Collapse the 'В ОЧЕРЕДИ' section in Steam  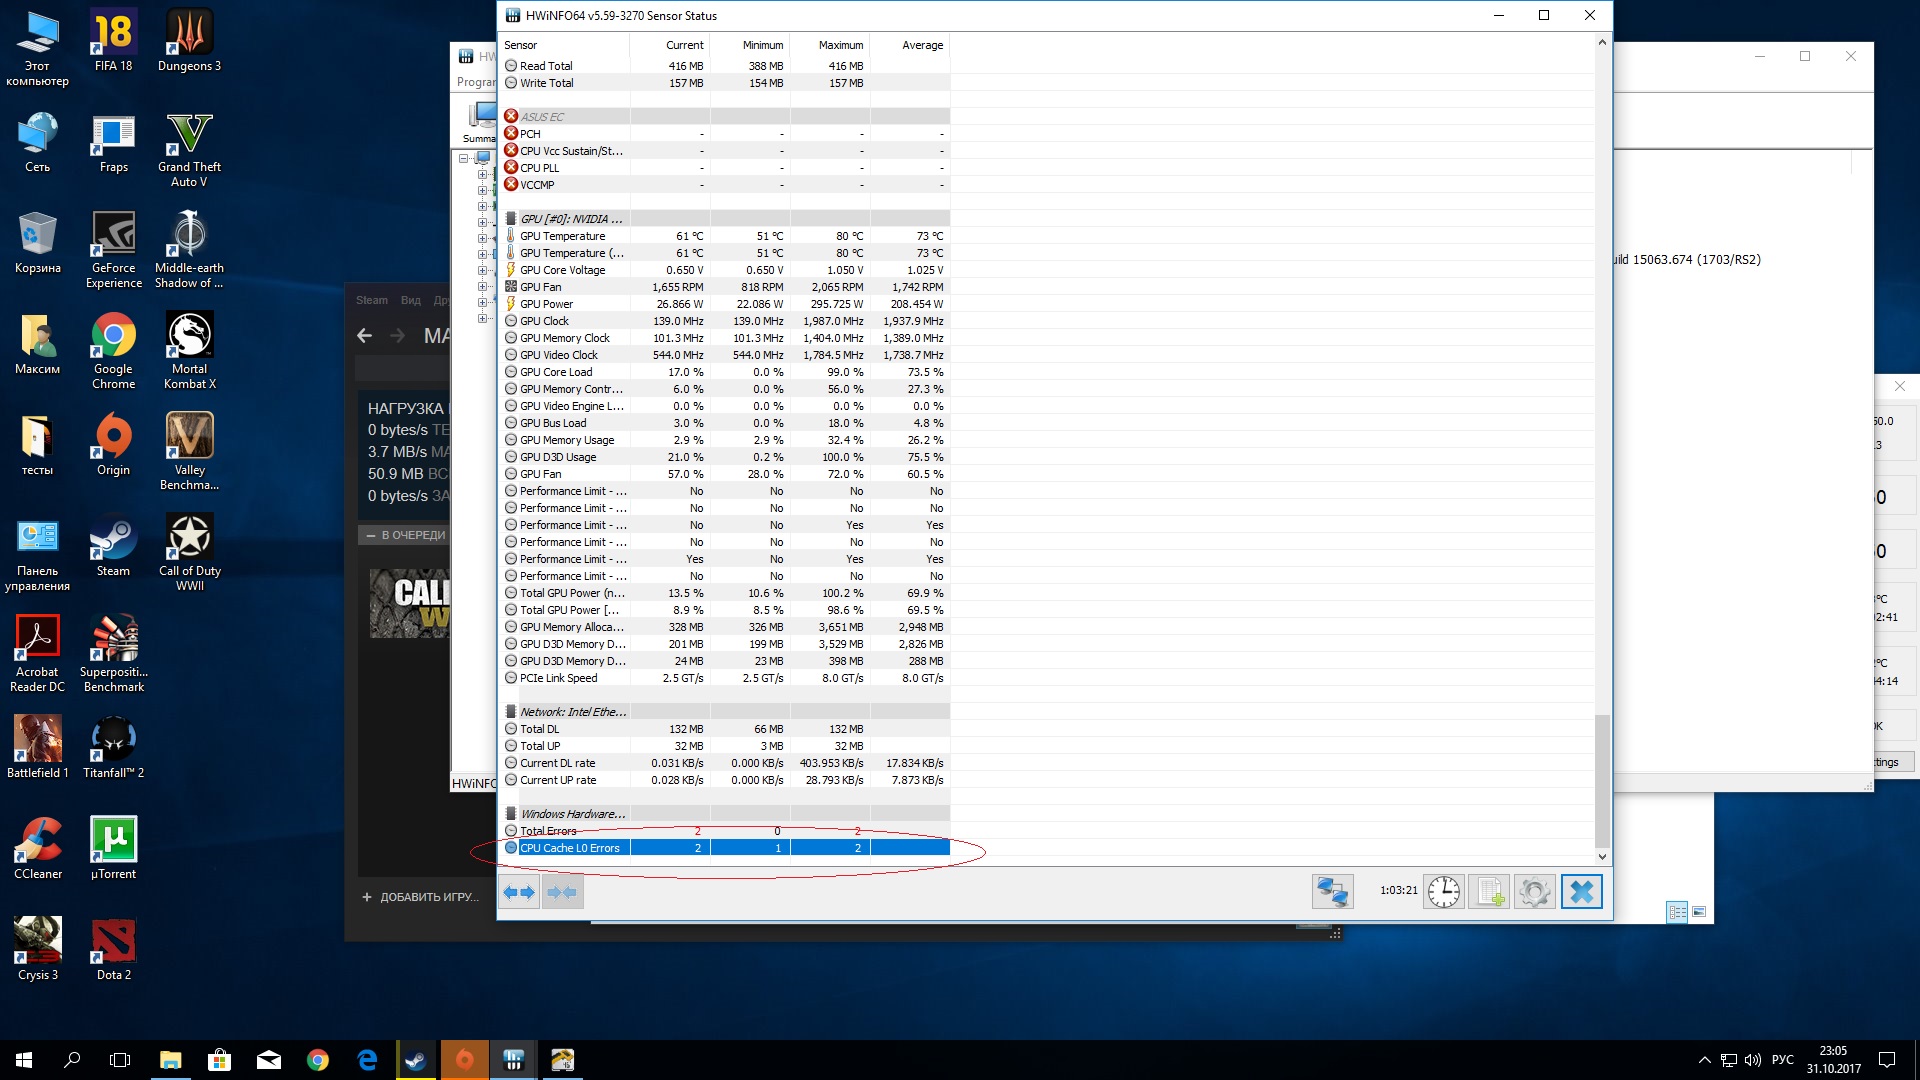coord(371,535)
